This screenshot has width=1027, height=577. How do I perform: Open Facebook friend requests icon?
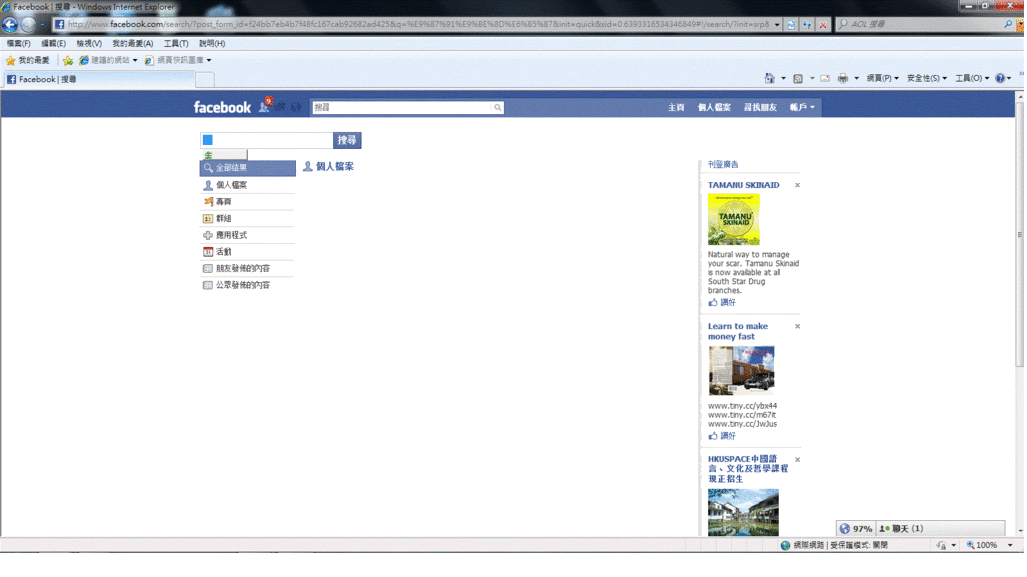pos(265,106)
